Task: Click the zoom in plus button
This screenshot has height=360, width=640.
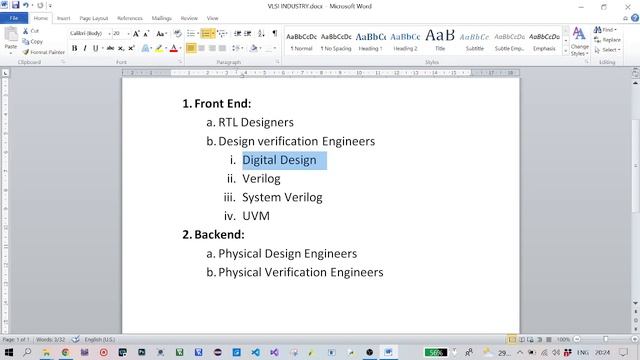Action: [635, 339]
